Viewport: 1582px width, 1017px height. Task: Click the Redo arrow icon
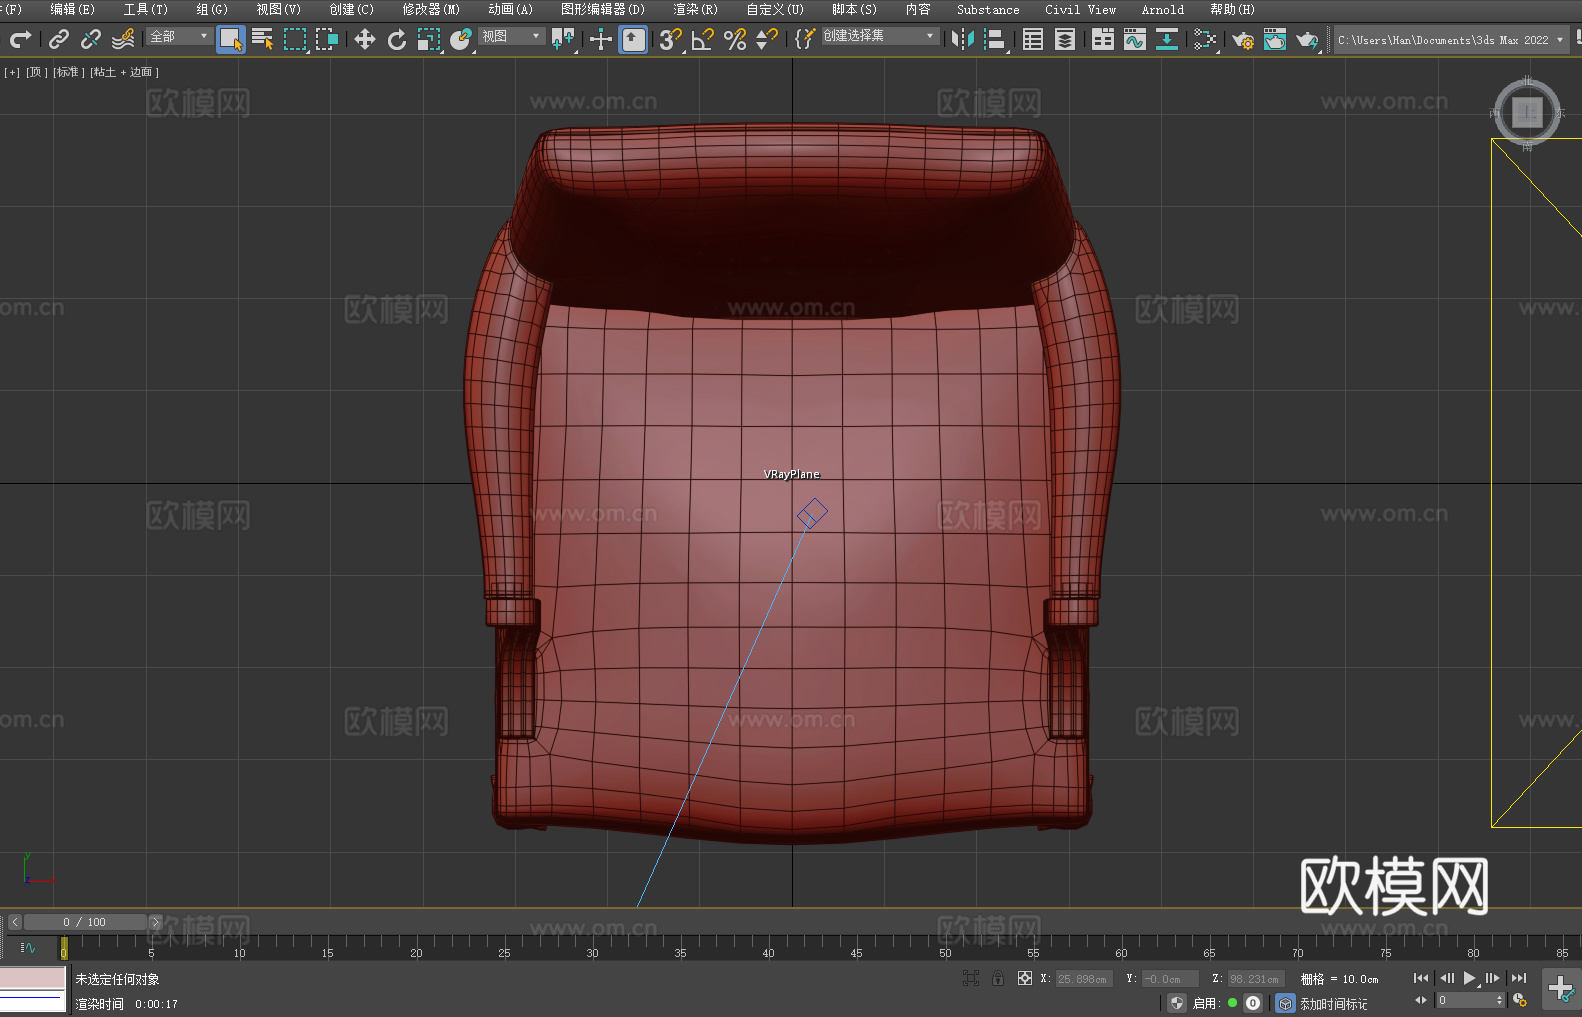[x=20, y=39]
